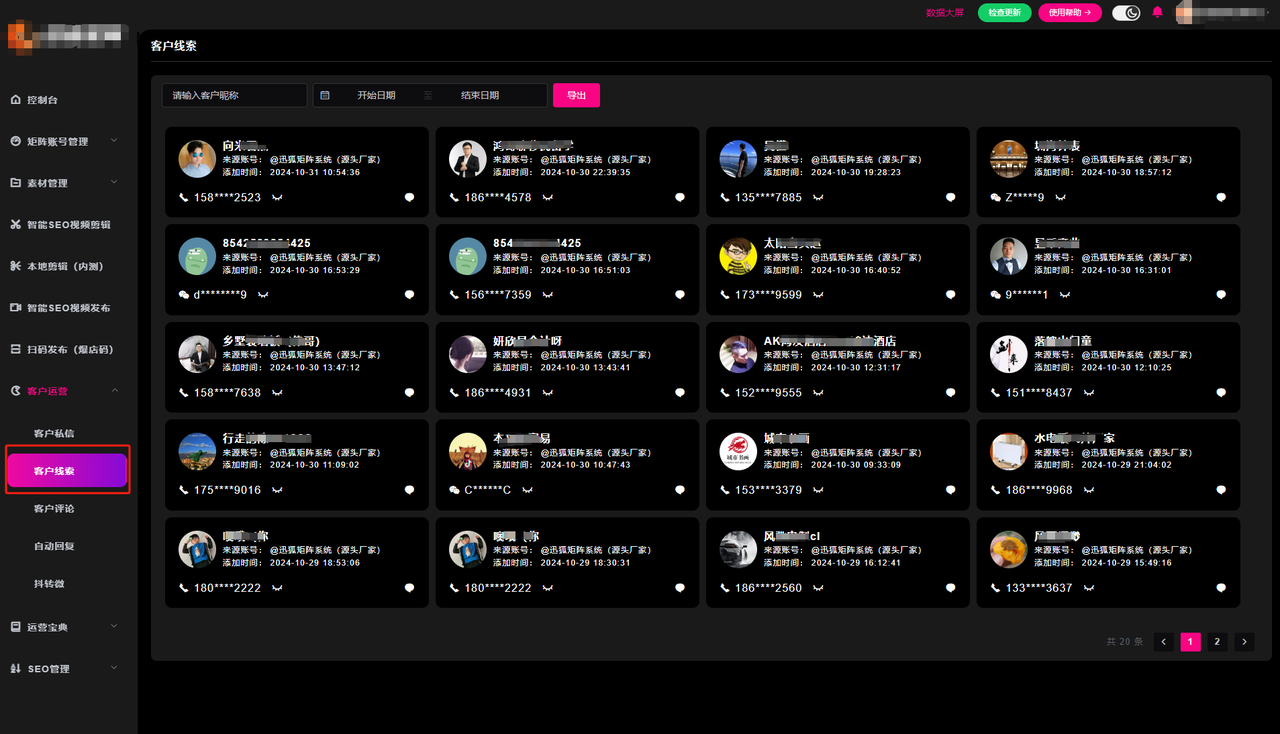
Task: Click chat bubble icon on 152****9555 card
Action: [x=950, y=393]
